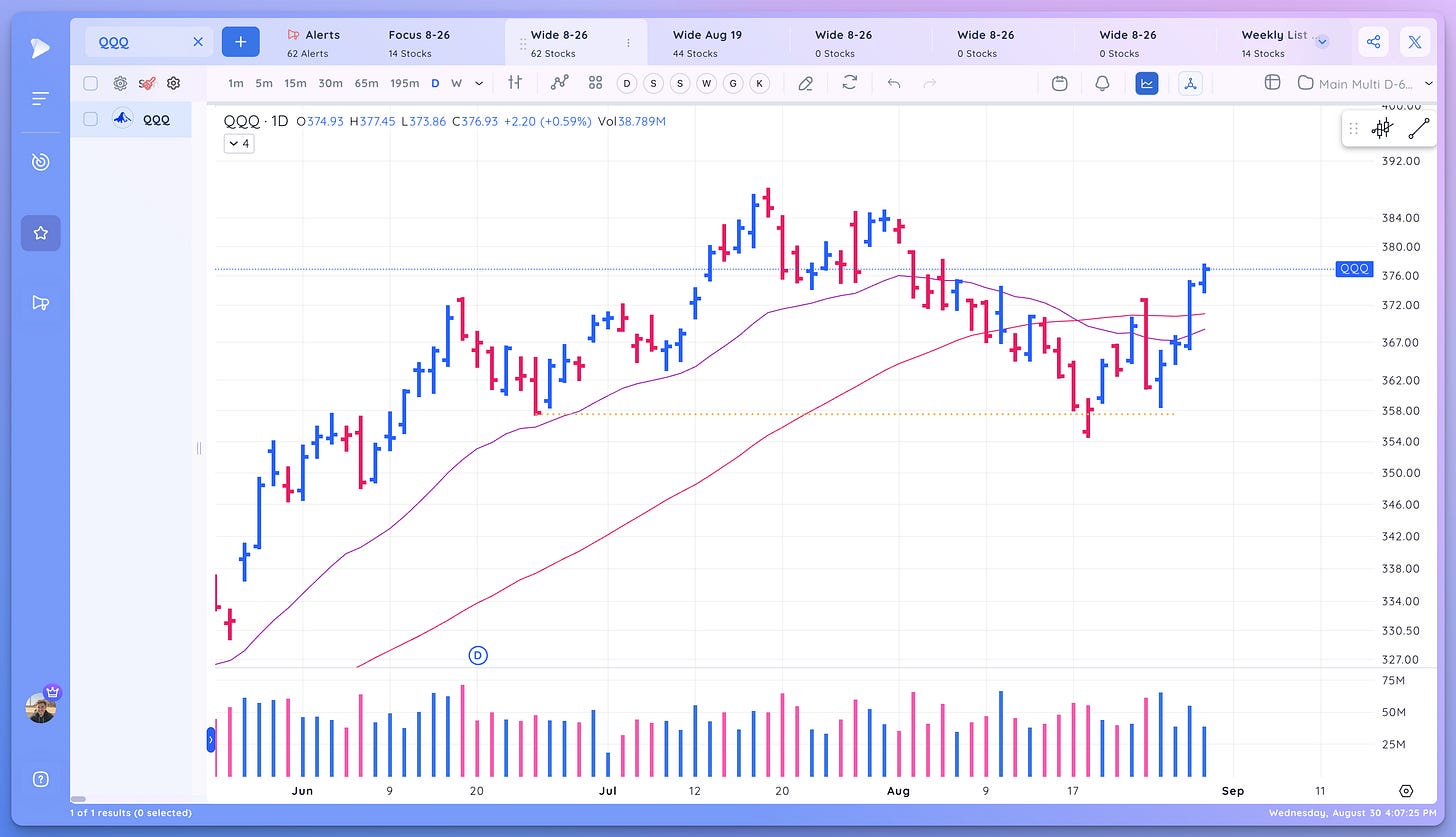Switch to the Weekly List tab
Image resolution: width=1456 pixels, height=837 pixels.
[1274, 43]
